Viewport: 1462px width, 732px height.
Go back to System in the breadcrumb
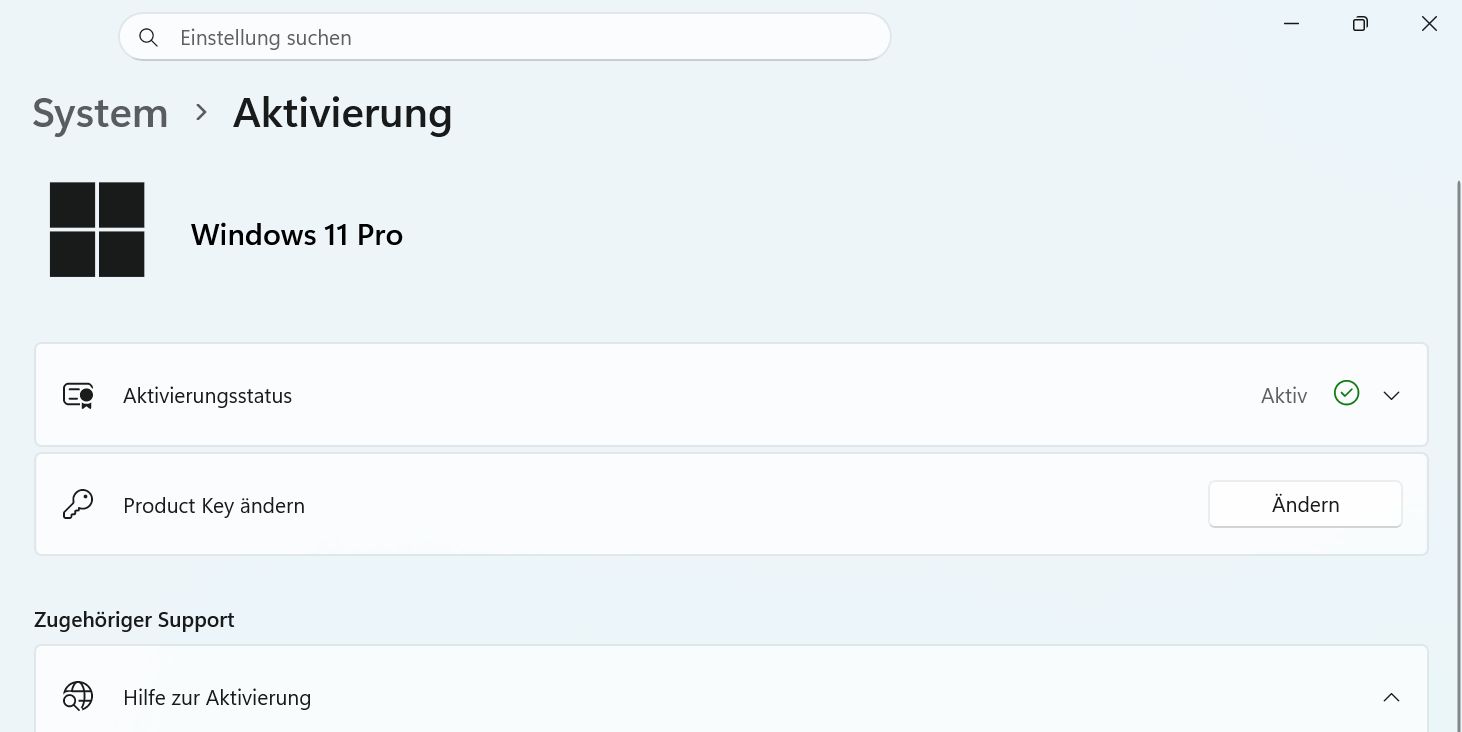click(x=100, y=113)
